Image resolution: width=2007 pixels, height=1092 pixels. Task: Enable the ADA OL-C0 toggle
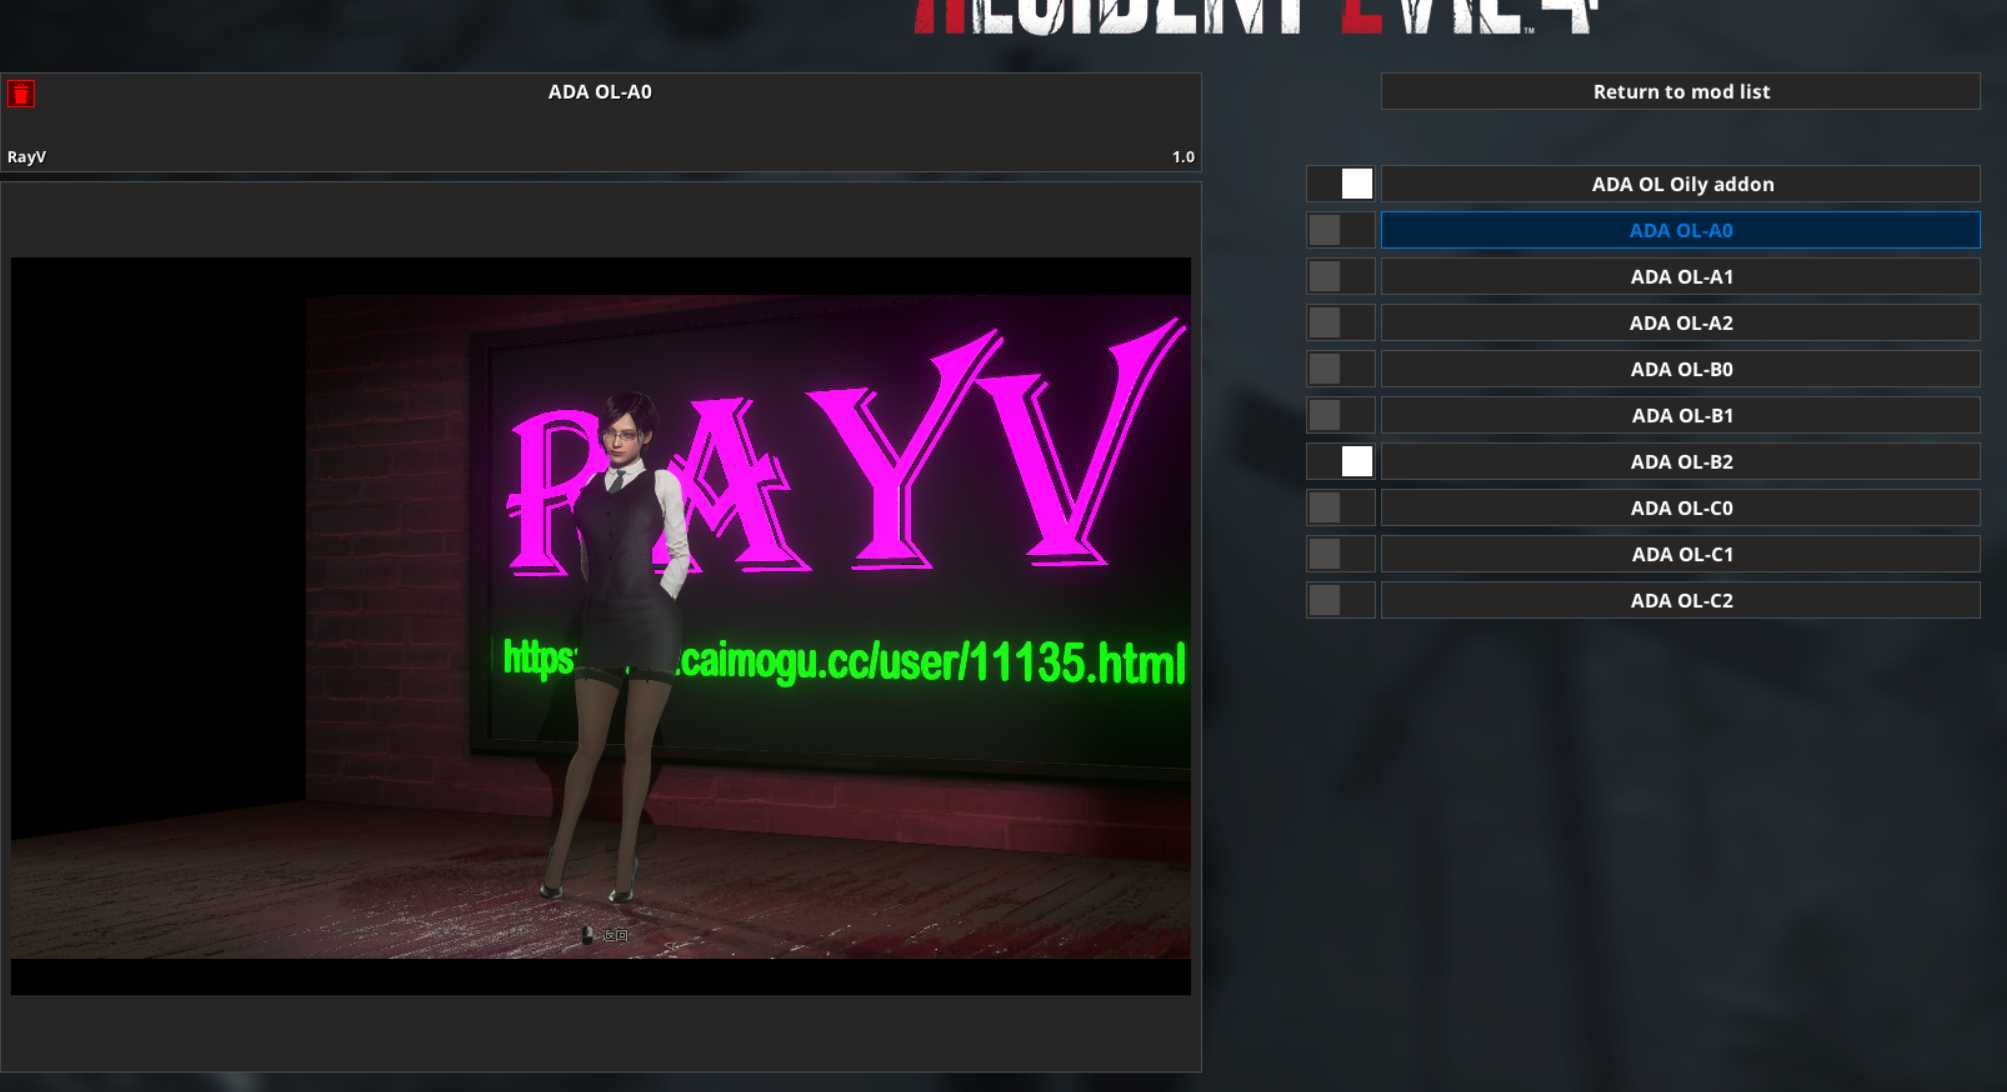pos(1340,508)
